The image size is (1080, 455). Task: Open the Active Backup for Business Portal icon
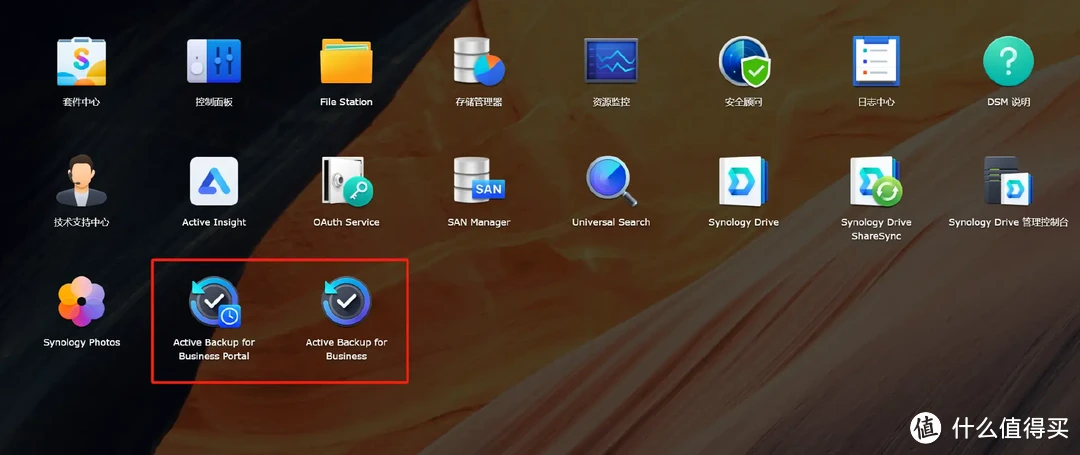click(214, 301)
